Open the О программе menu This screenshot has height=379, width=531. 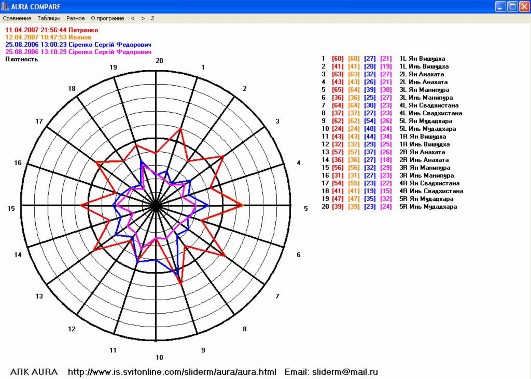point(107,18)
